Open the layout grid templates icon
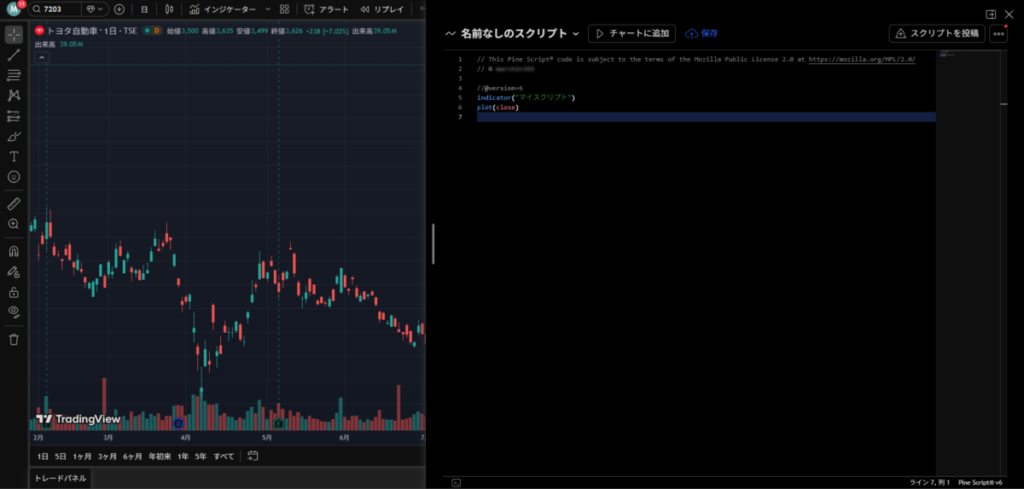 285,9
